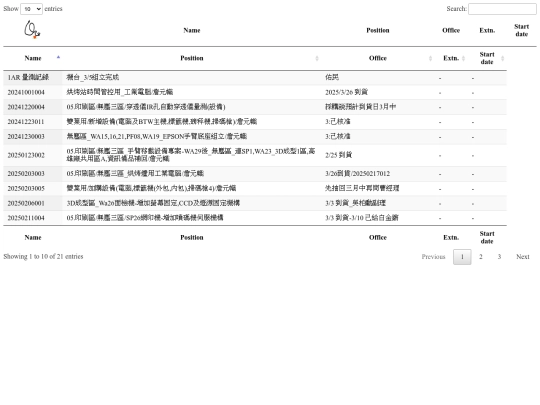540x405 pixels.
Task: Select cell 20250211004
Action: (x=33, y=218)
